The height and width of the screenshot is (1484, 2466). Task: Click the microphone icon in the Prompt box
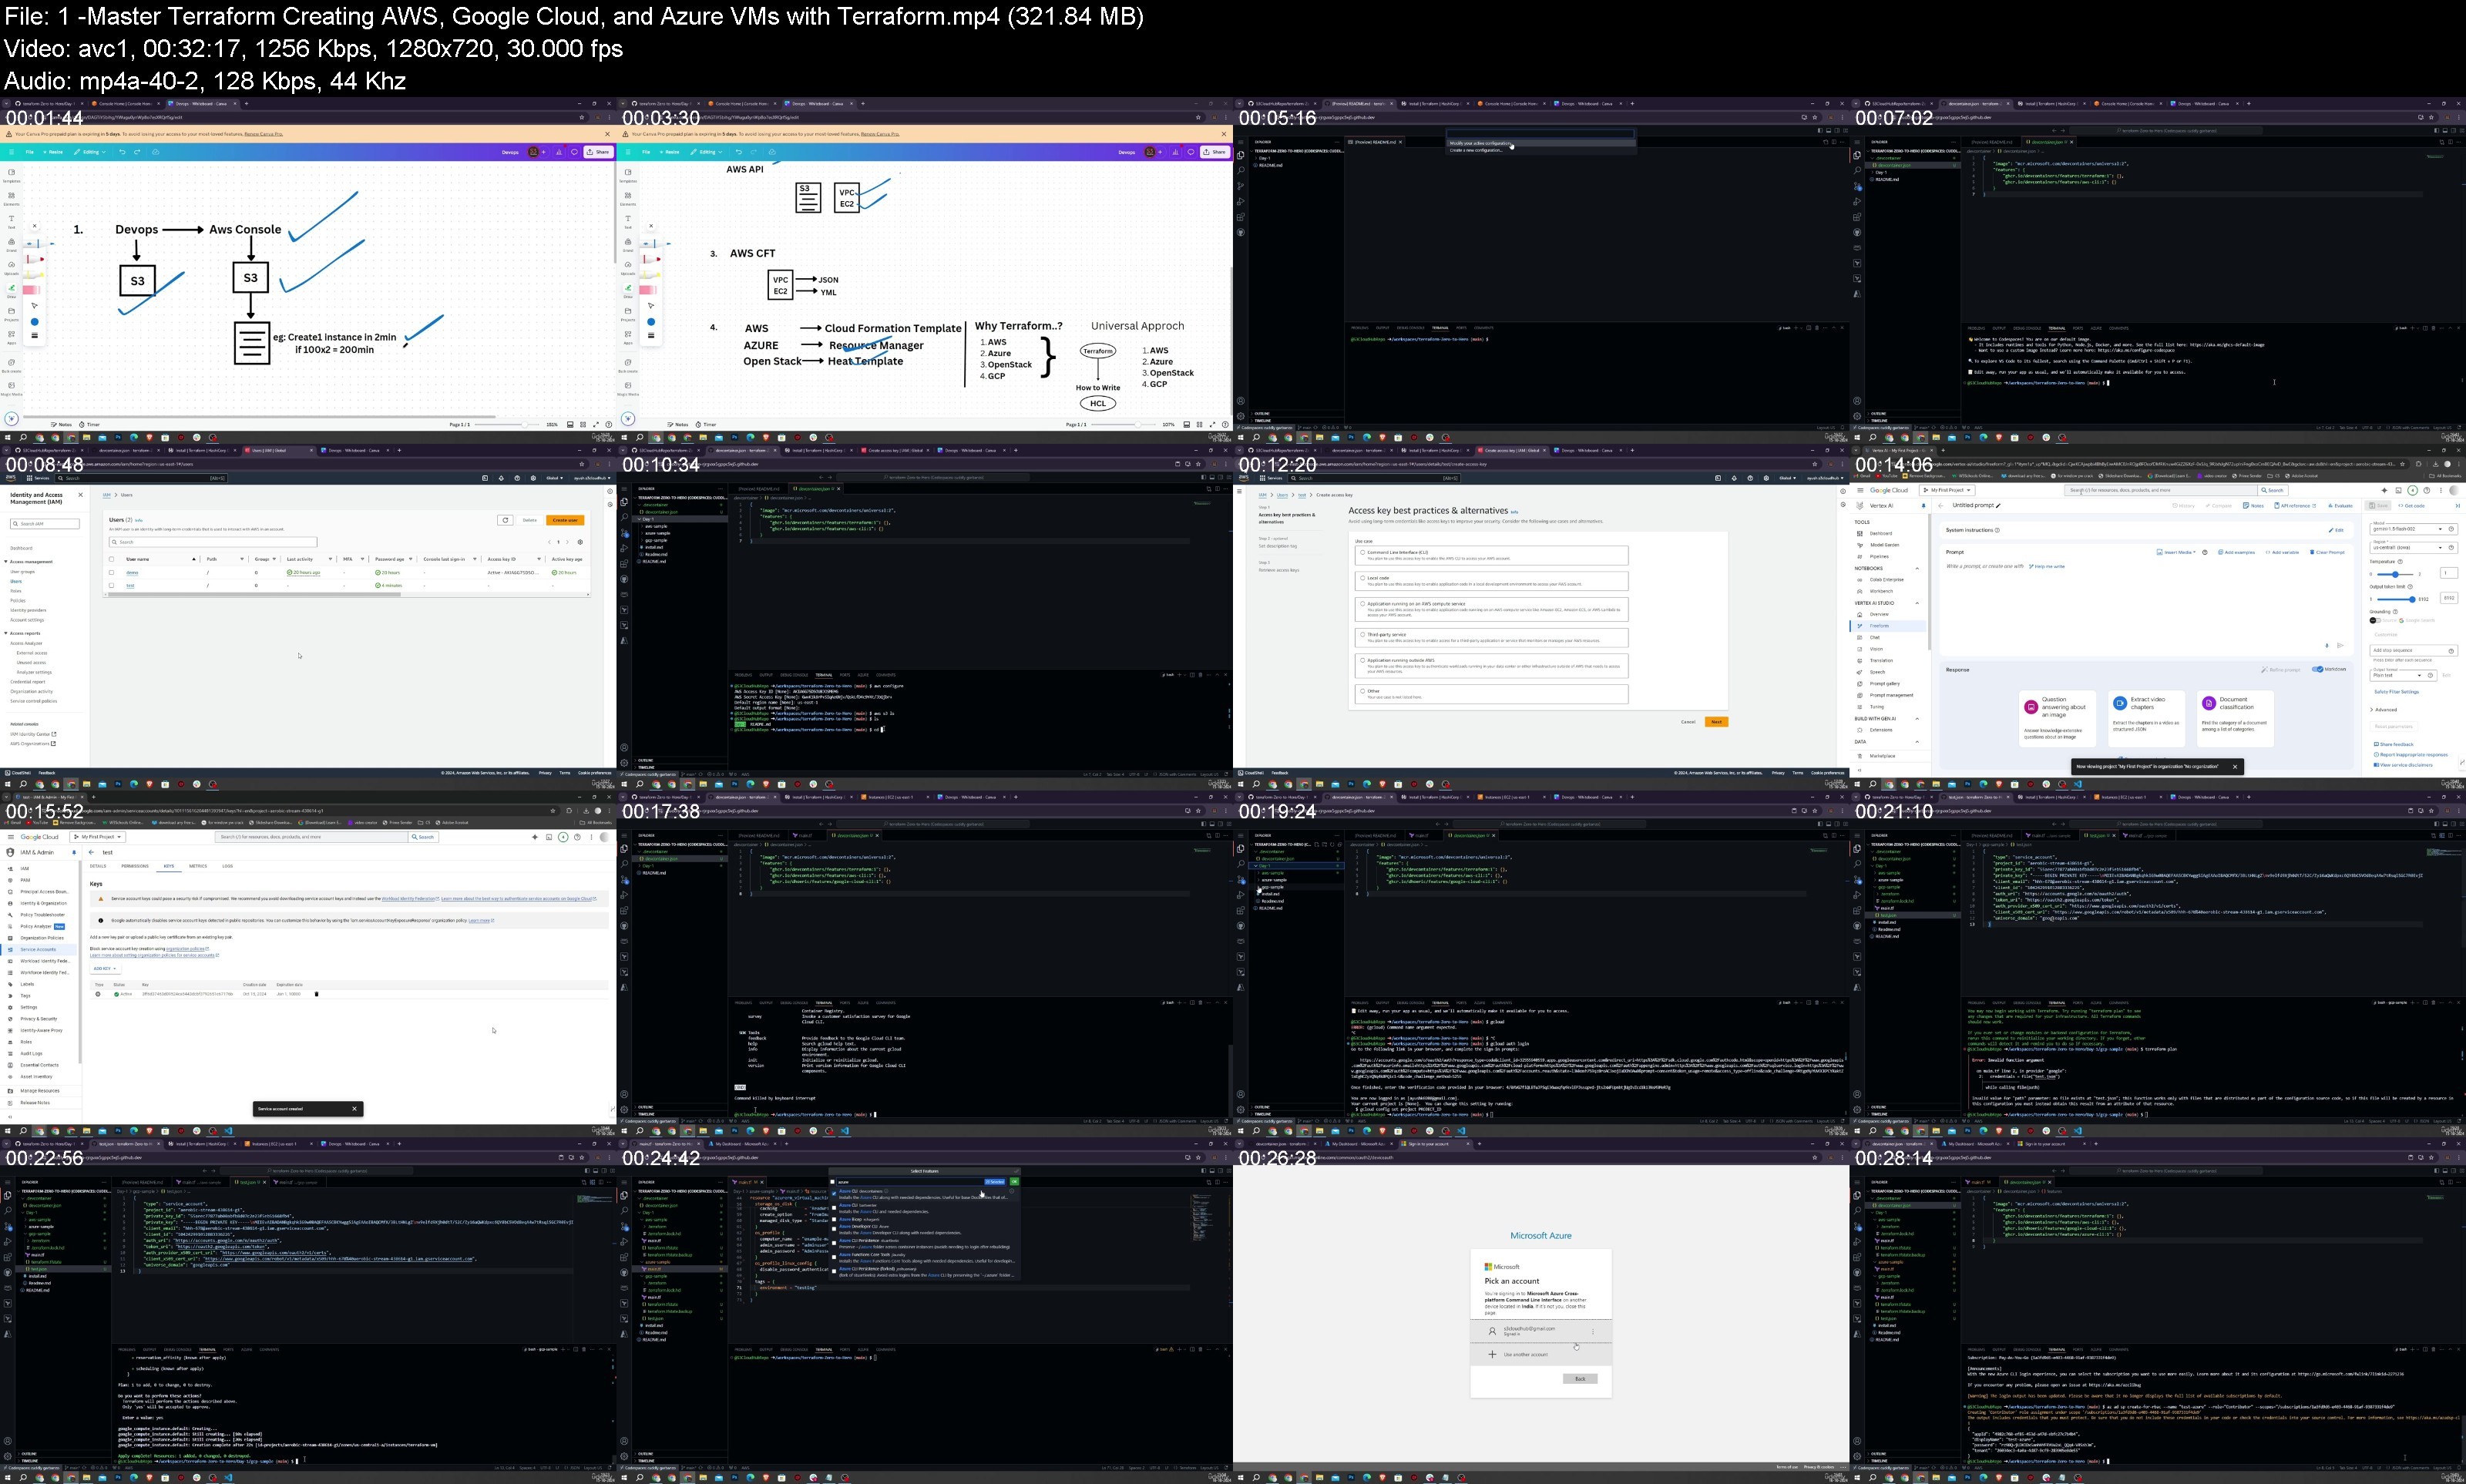[2326, 645]
